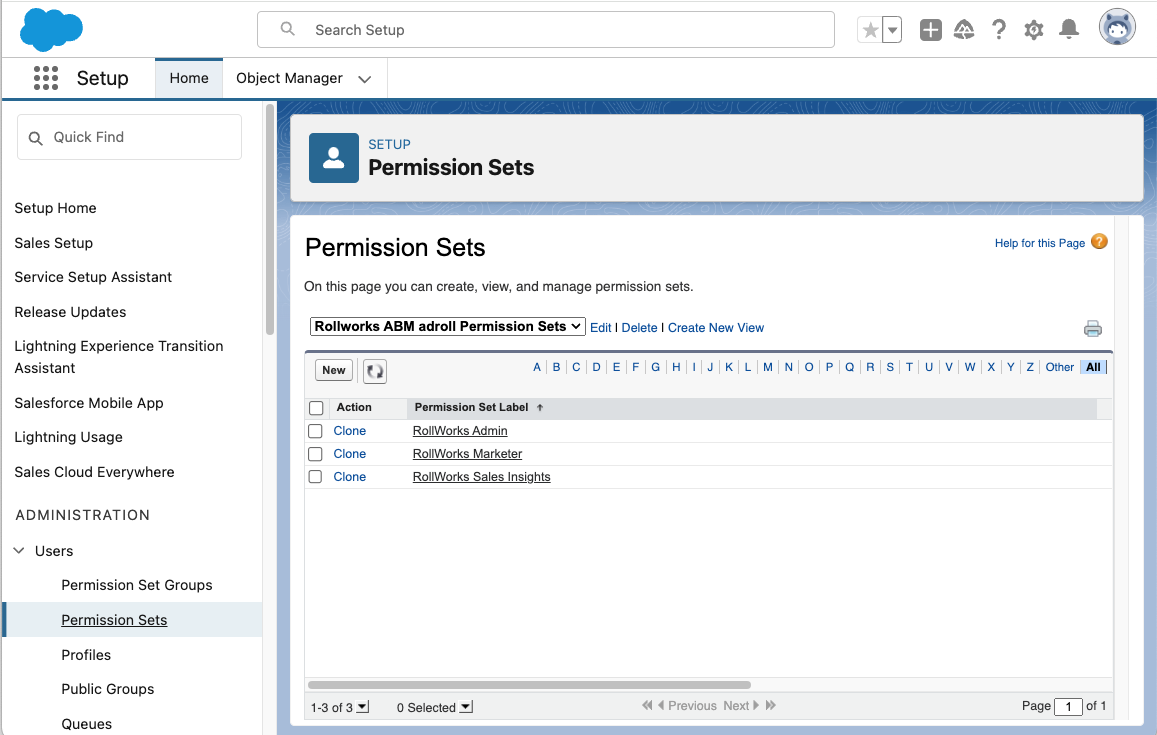Open the favorites list dropdown arrow
The width and height of the screenshot is (1157, 735).
click(892, 30)
